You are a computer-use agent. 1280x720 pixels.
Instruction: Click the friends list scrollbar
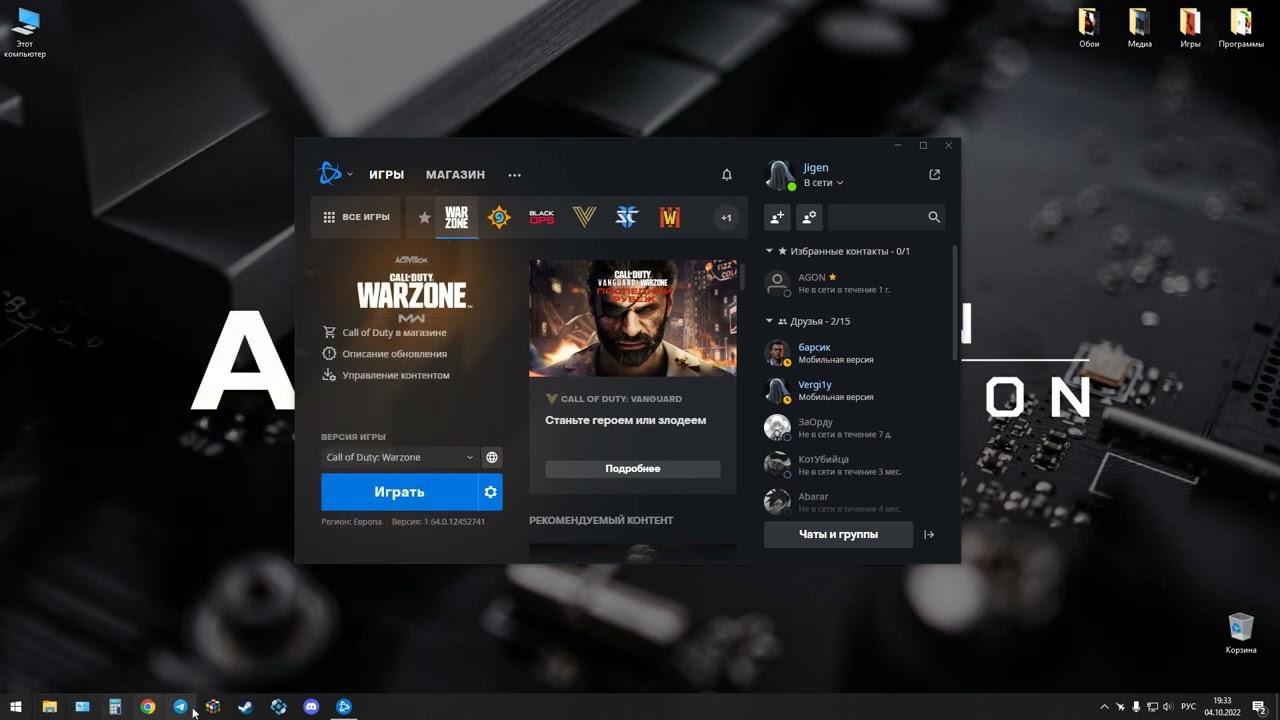954,303
